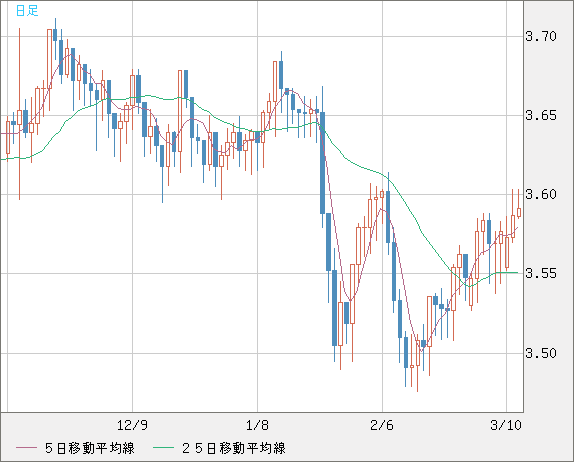
Task: Click the 2/6 date axis label
Action: click(382, 425)
